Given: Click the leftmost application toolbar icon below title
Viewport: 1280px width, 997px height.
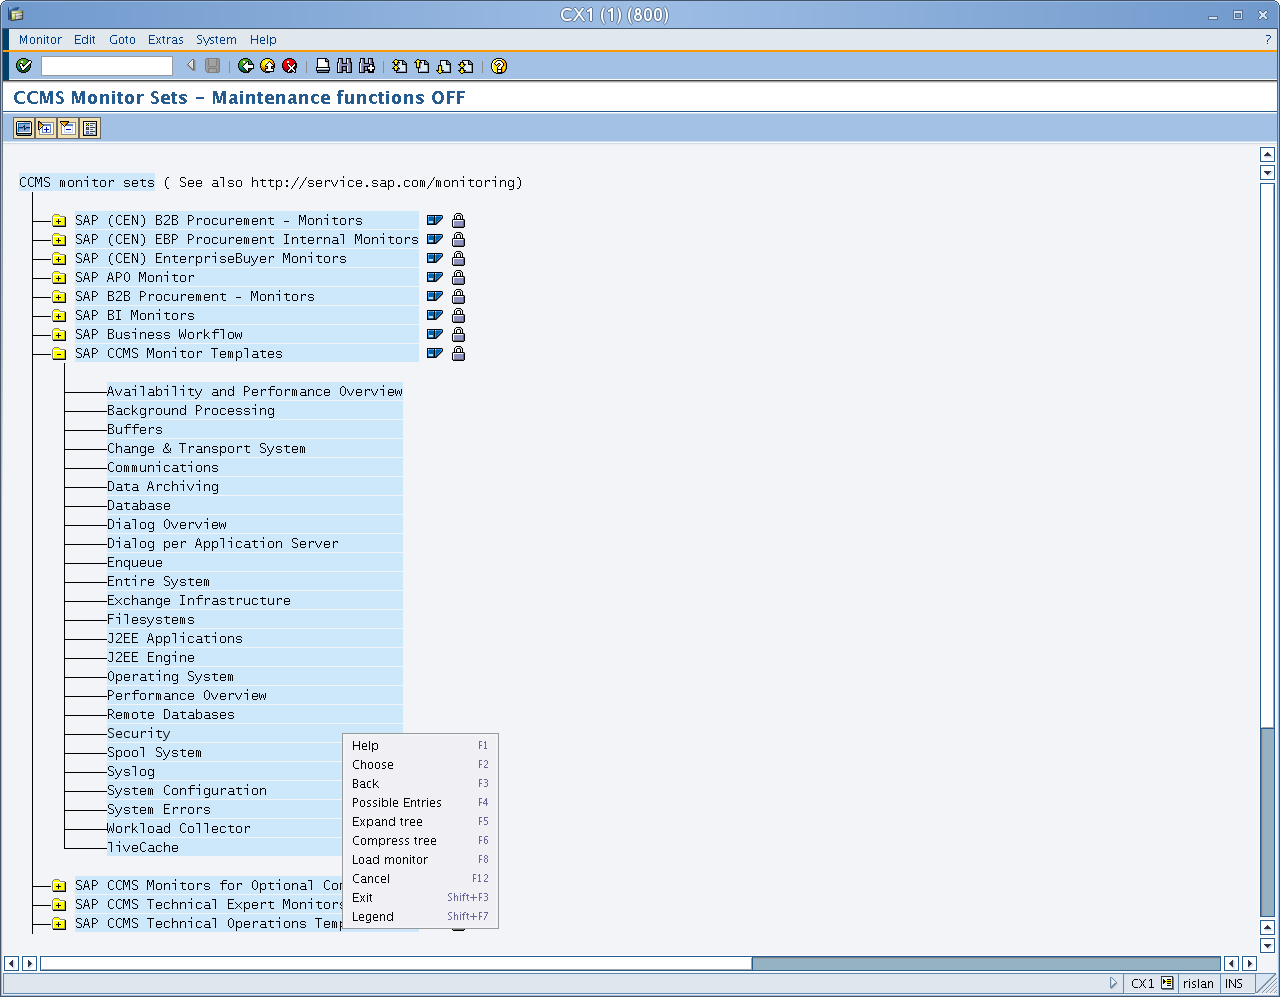Looking at the screenshot, I should tap(22, 128).
